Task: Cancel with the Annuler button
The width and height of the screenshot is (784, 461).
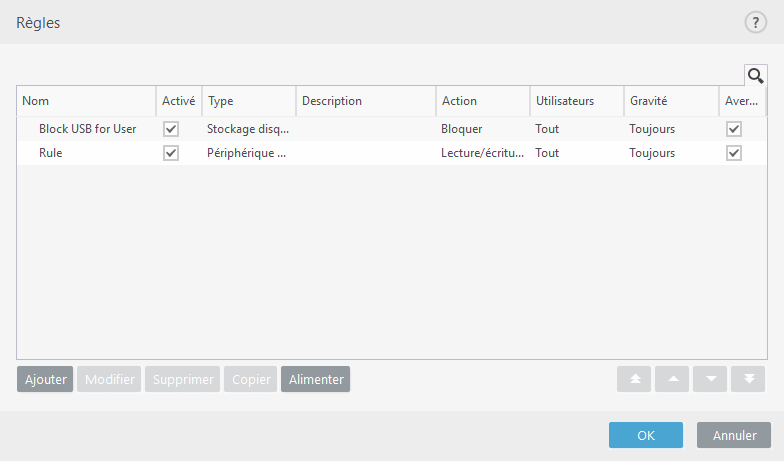Action: pos(734,435)
